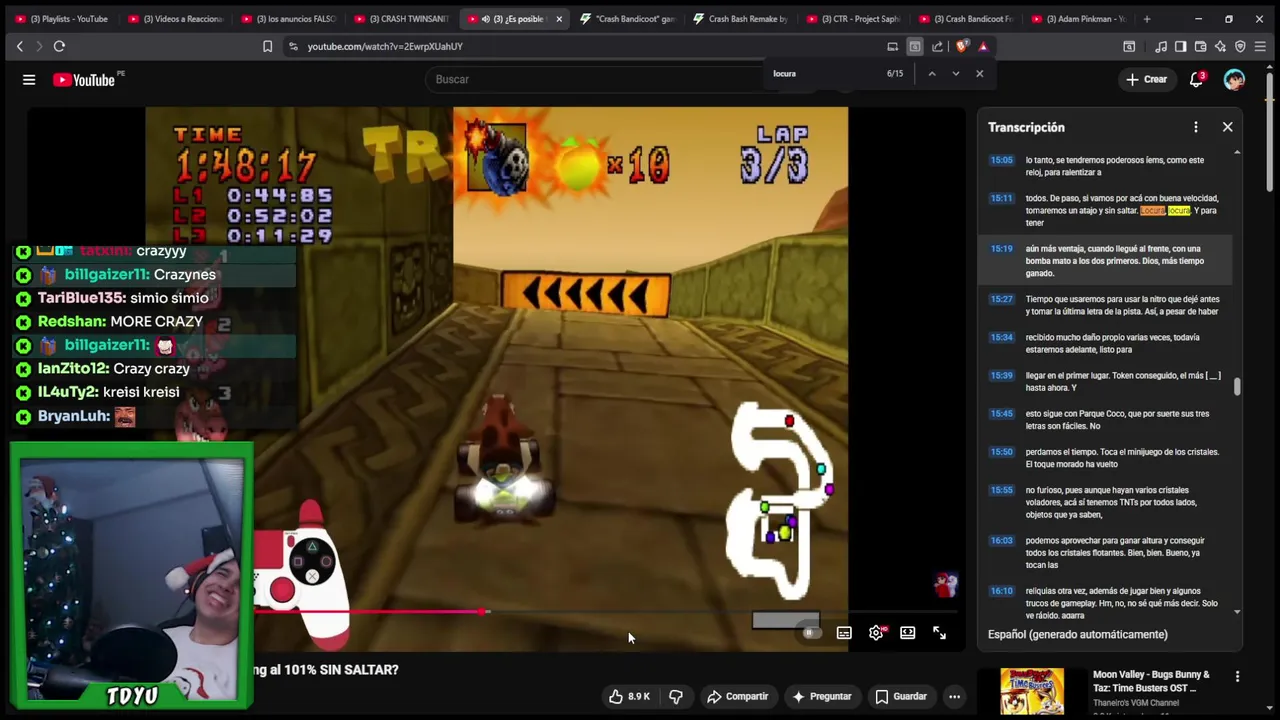Screen dimensions: 1280x720
Task: Click the Preguntar button
Action: (821, 696)
